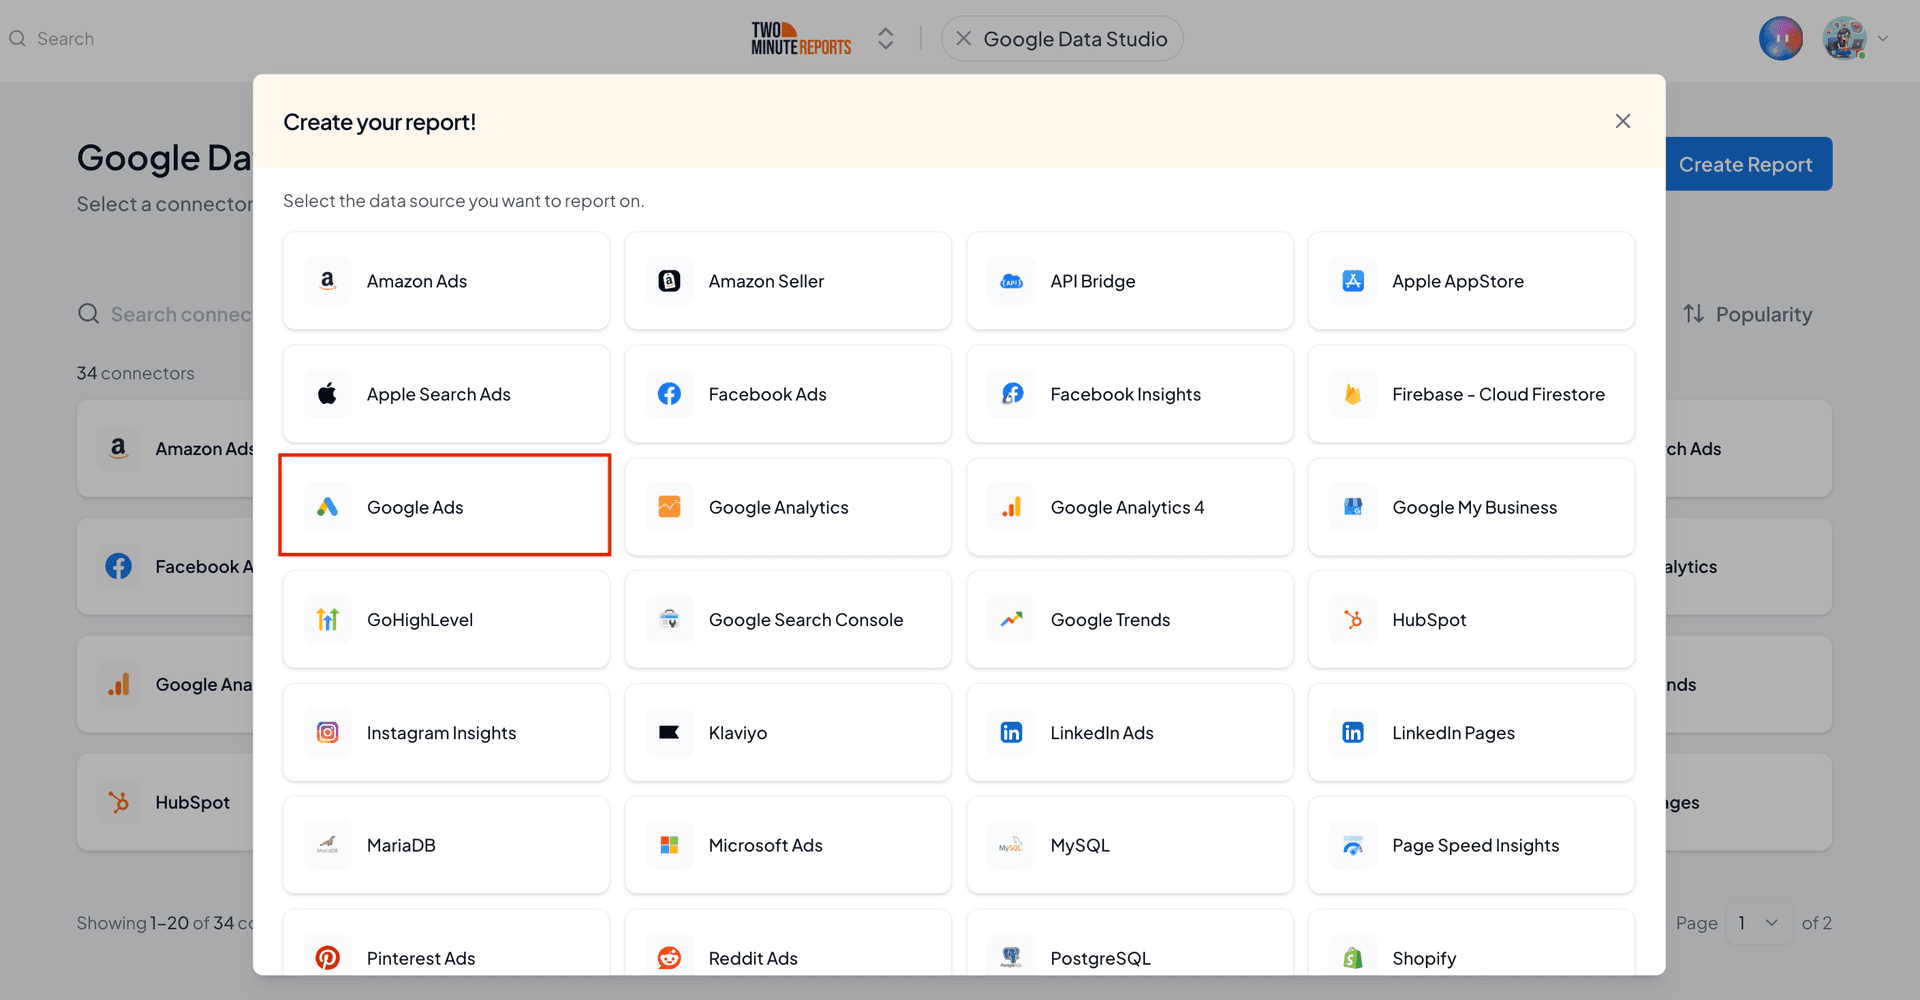Click the MySQL logo icon
This screenshot has height=1000, width=1920.
[x=1011, y=845]
